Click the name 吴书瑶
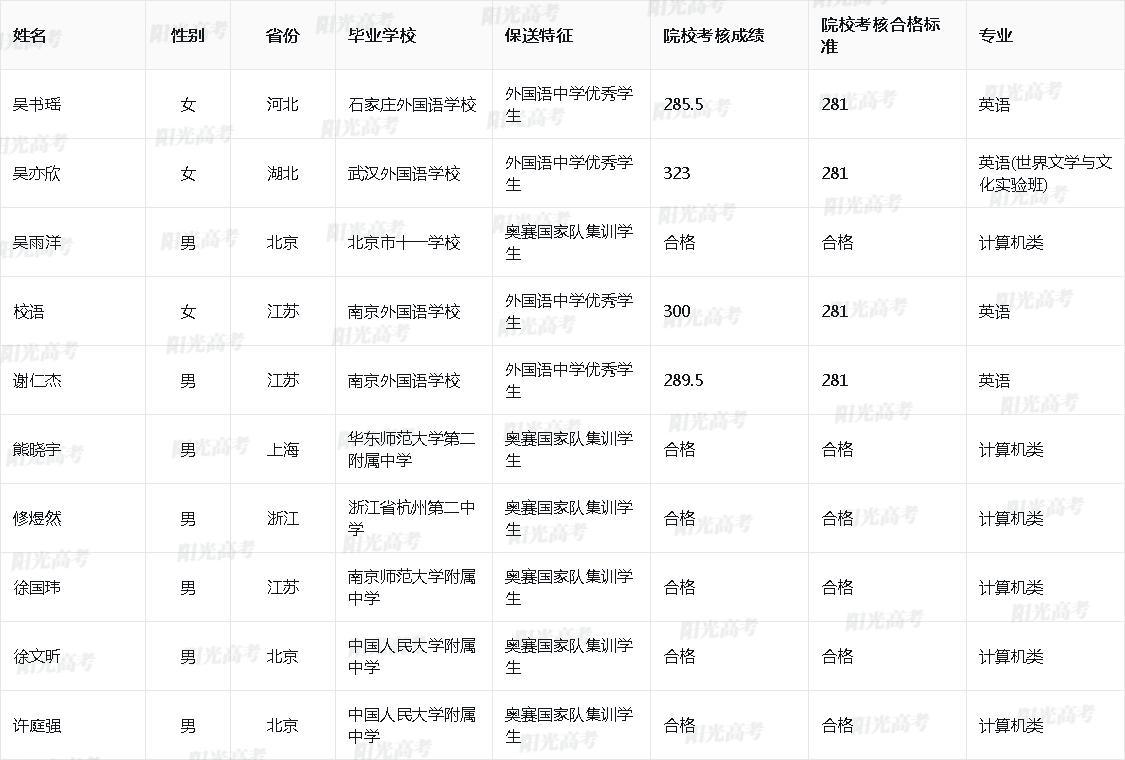The width and height of the screenshot is (1125, 760). click(x=37, y=104)
